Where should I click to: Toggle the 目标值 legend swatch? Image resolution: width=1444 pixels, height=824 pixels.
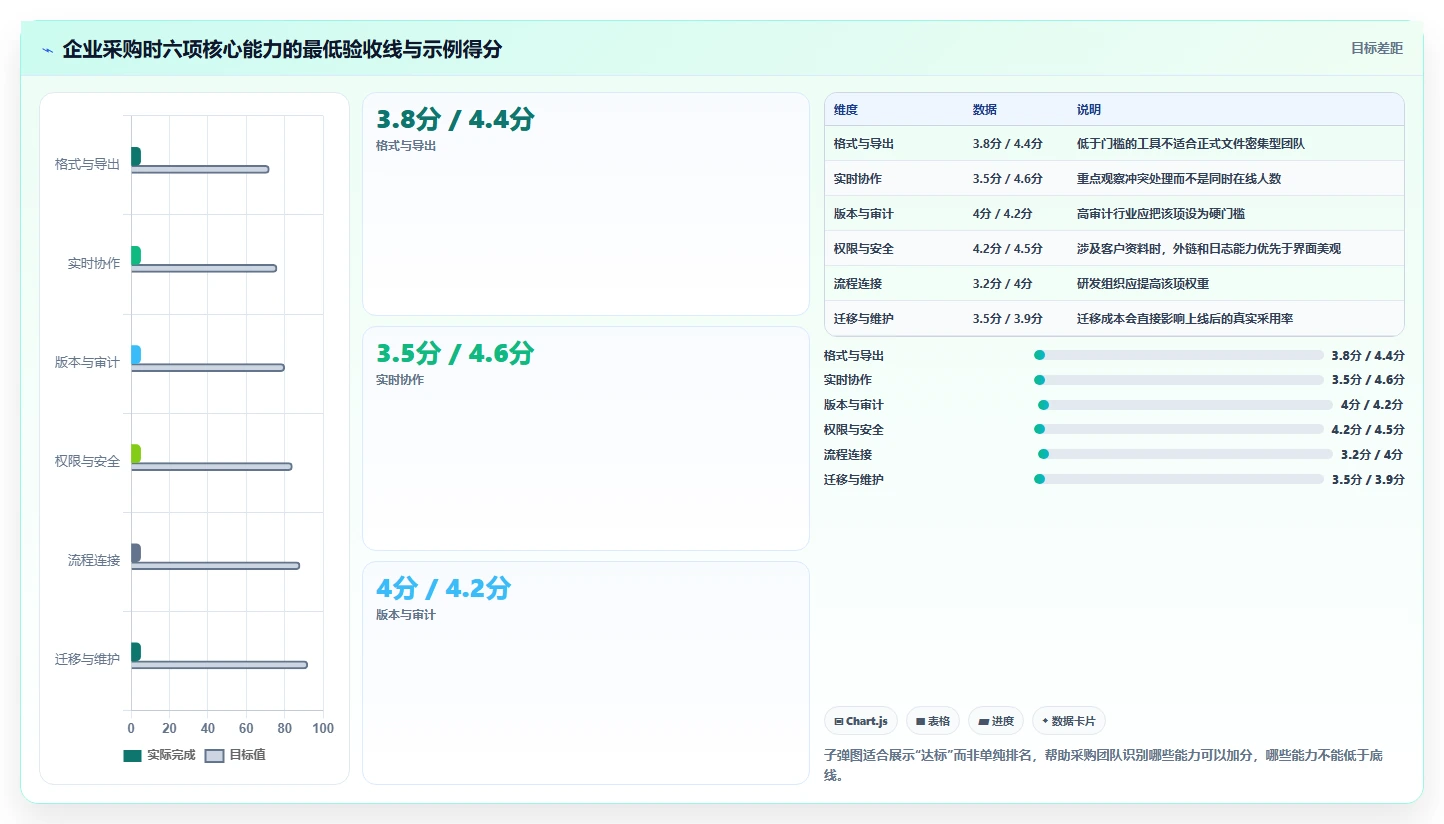pyautogui.click(x=214, y=755)
